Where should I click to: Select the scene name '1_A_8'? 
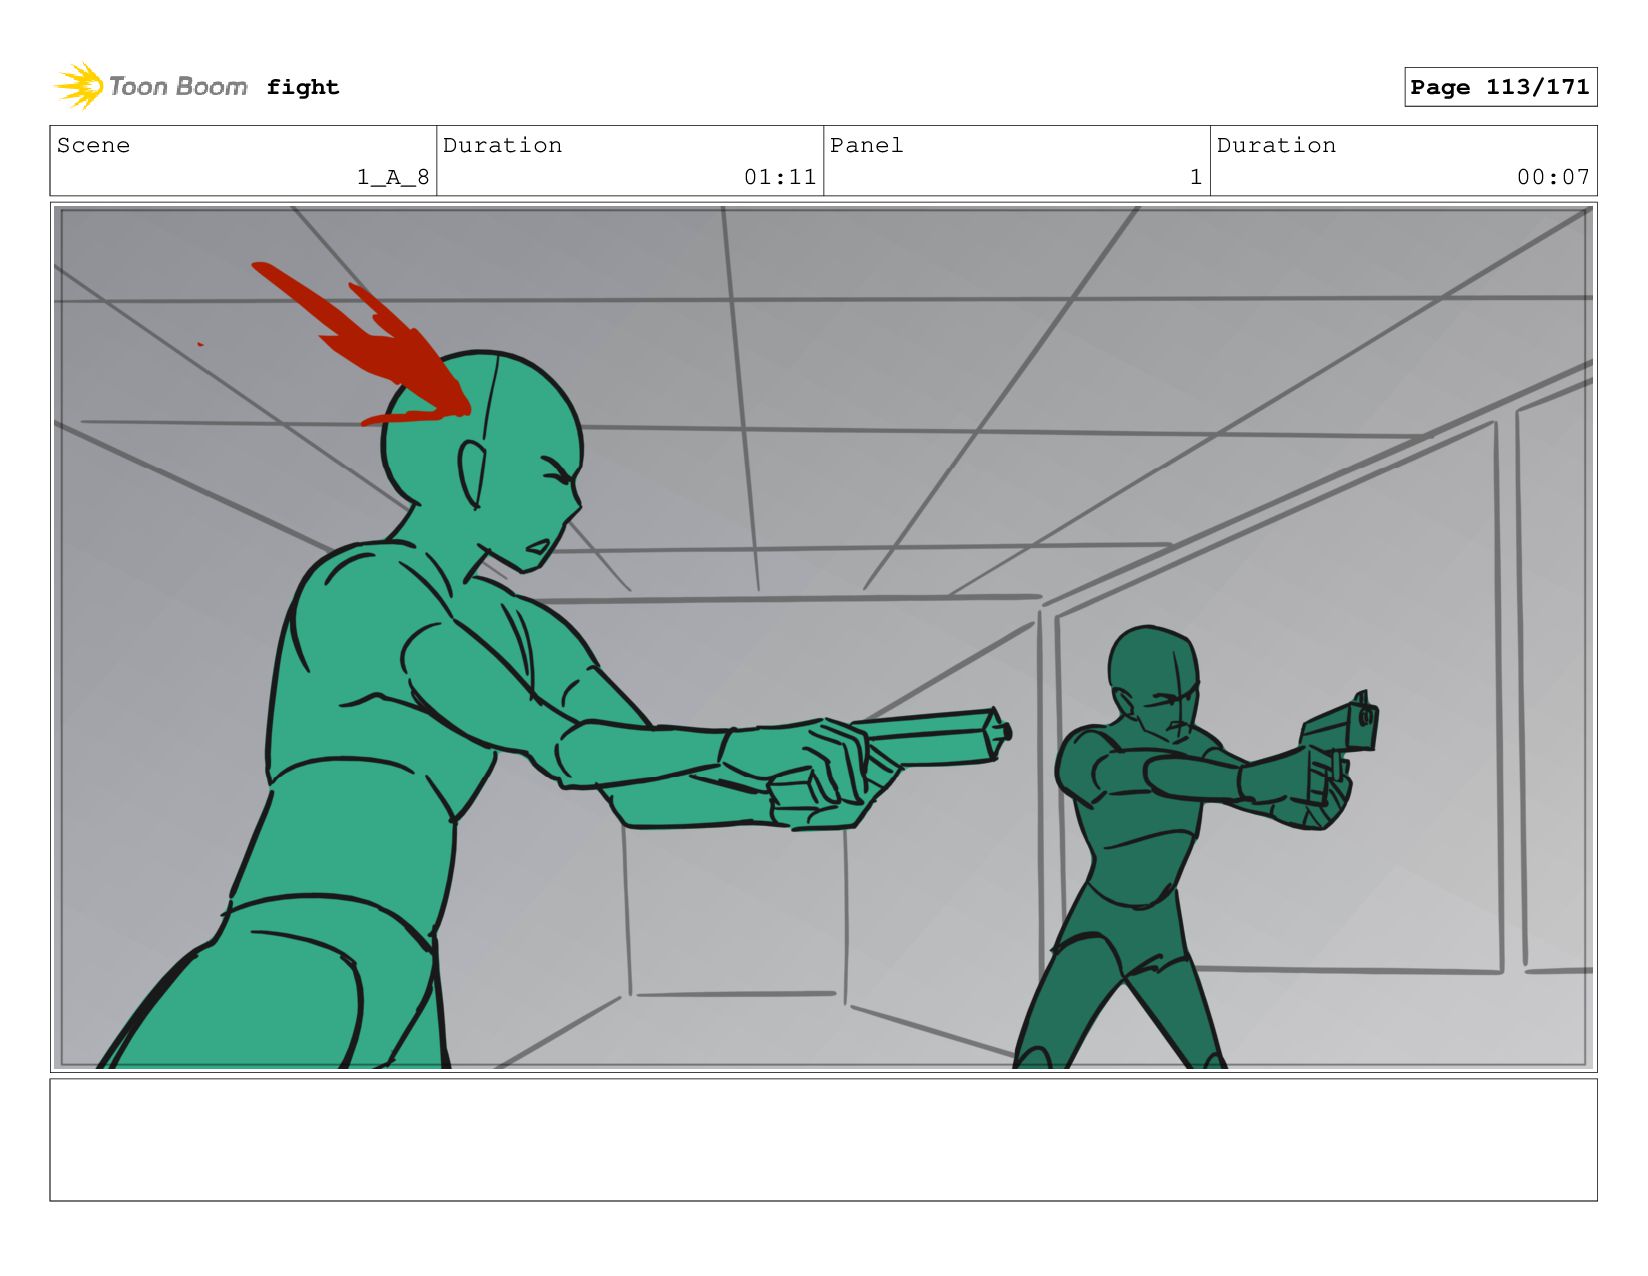393,177
